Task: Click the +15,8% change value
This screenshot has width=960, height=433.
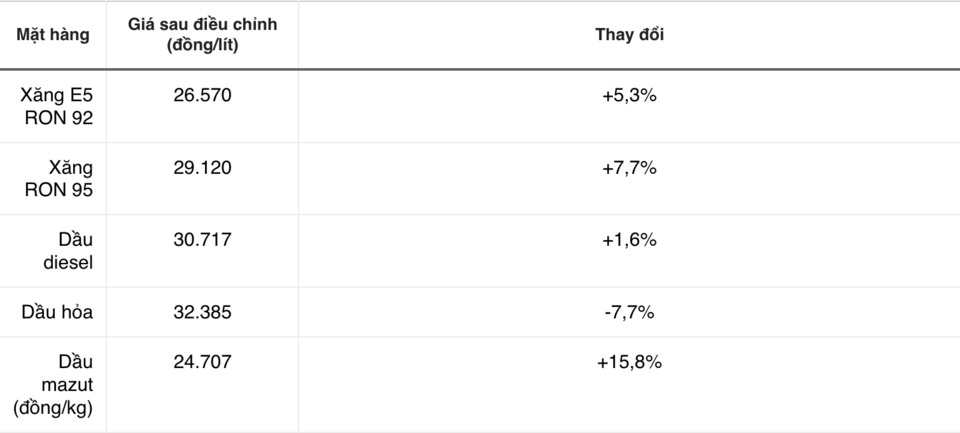Action: click(x=629, y=361)
